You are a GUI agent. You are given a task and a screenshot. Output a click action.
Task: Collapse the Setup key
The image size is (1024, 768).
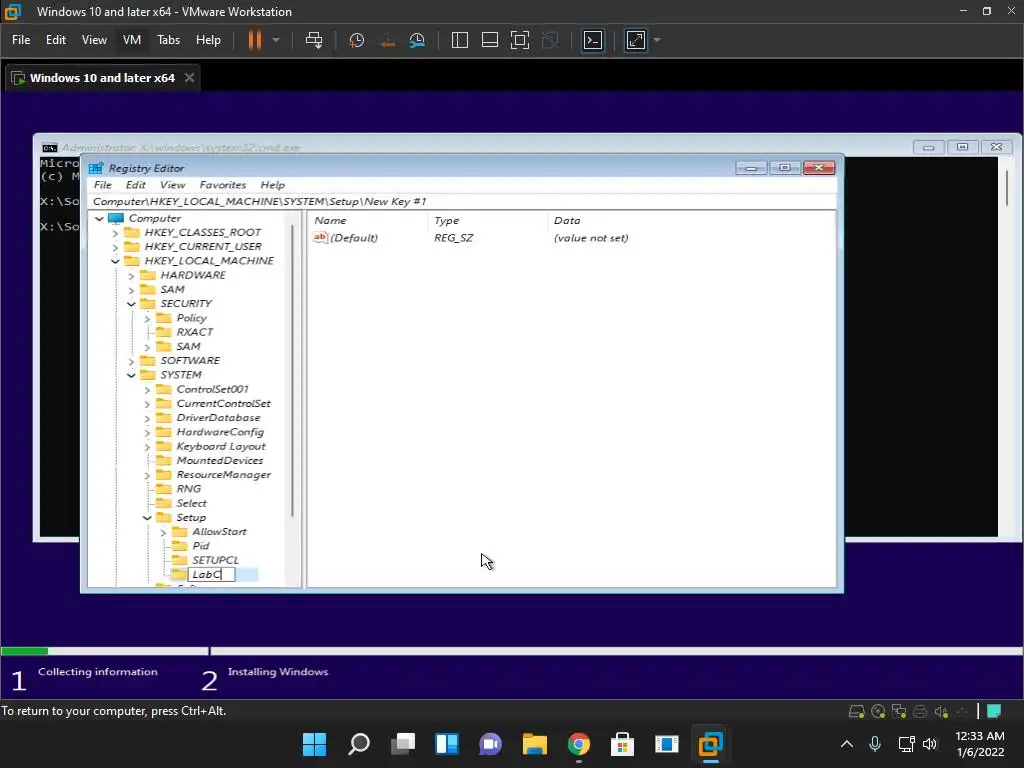[x=147, y=519]
